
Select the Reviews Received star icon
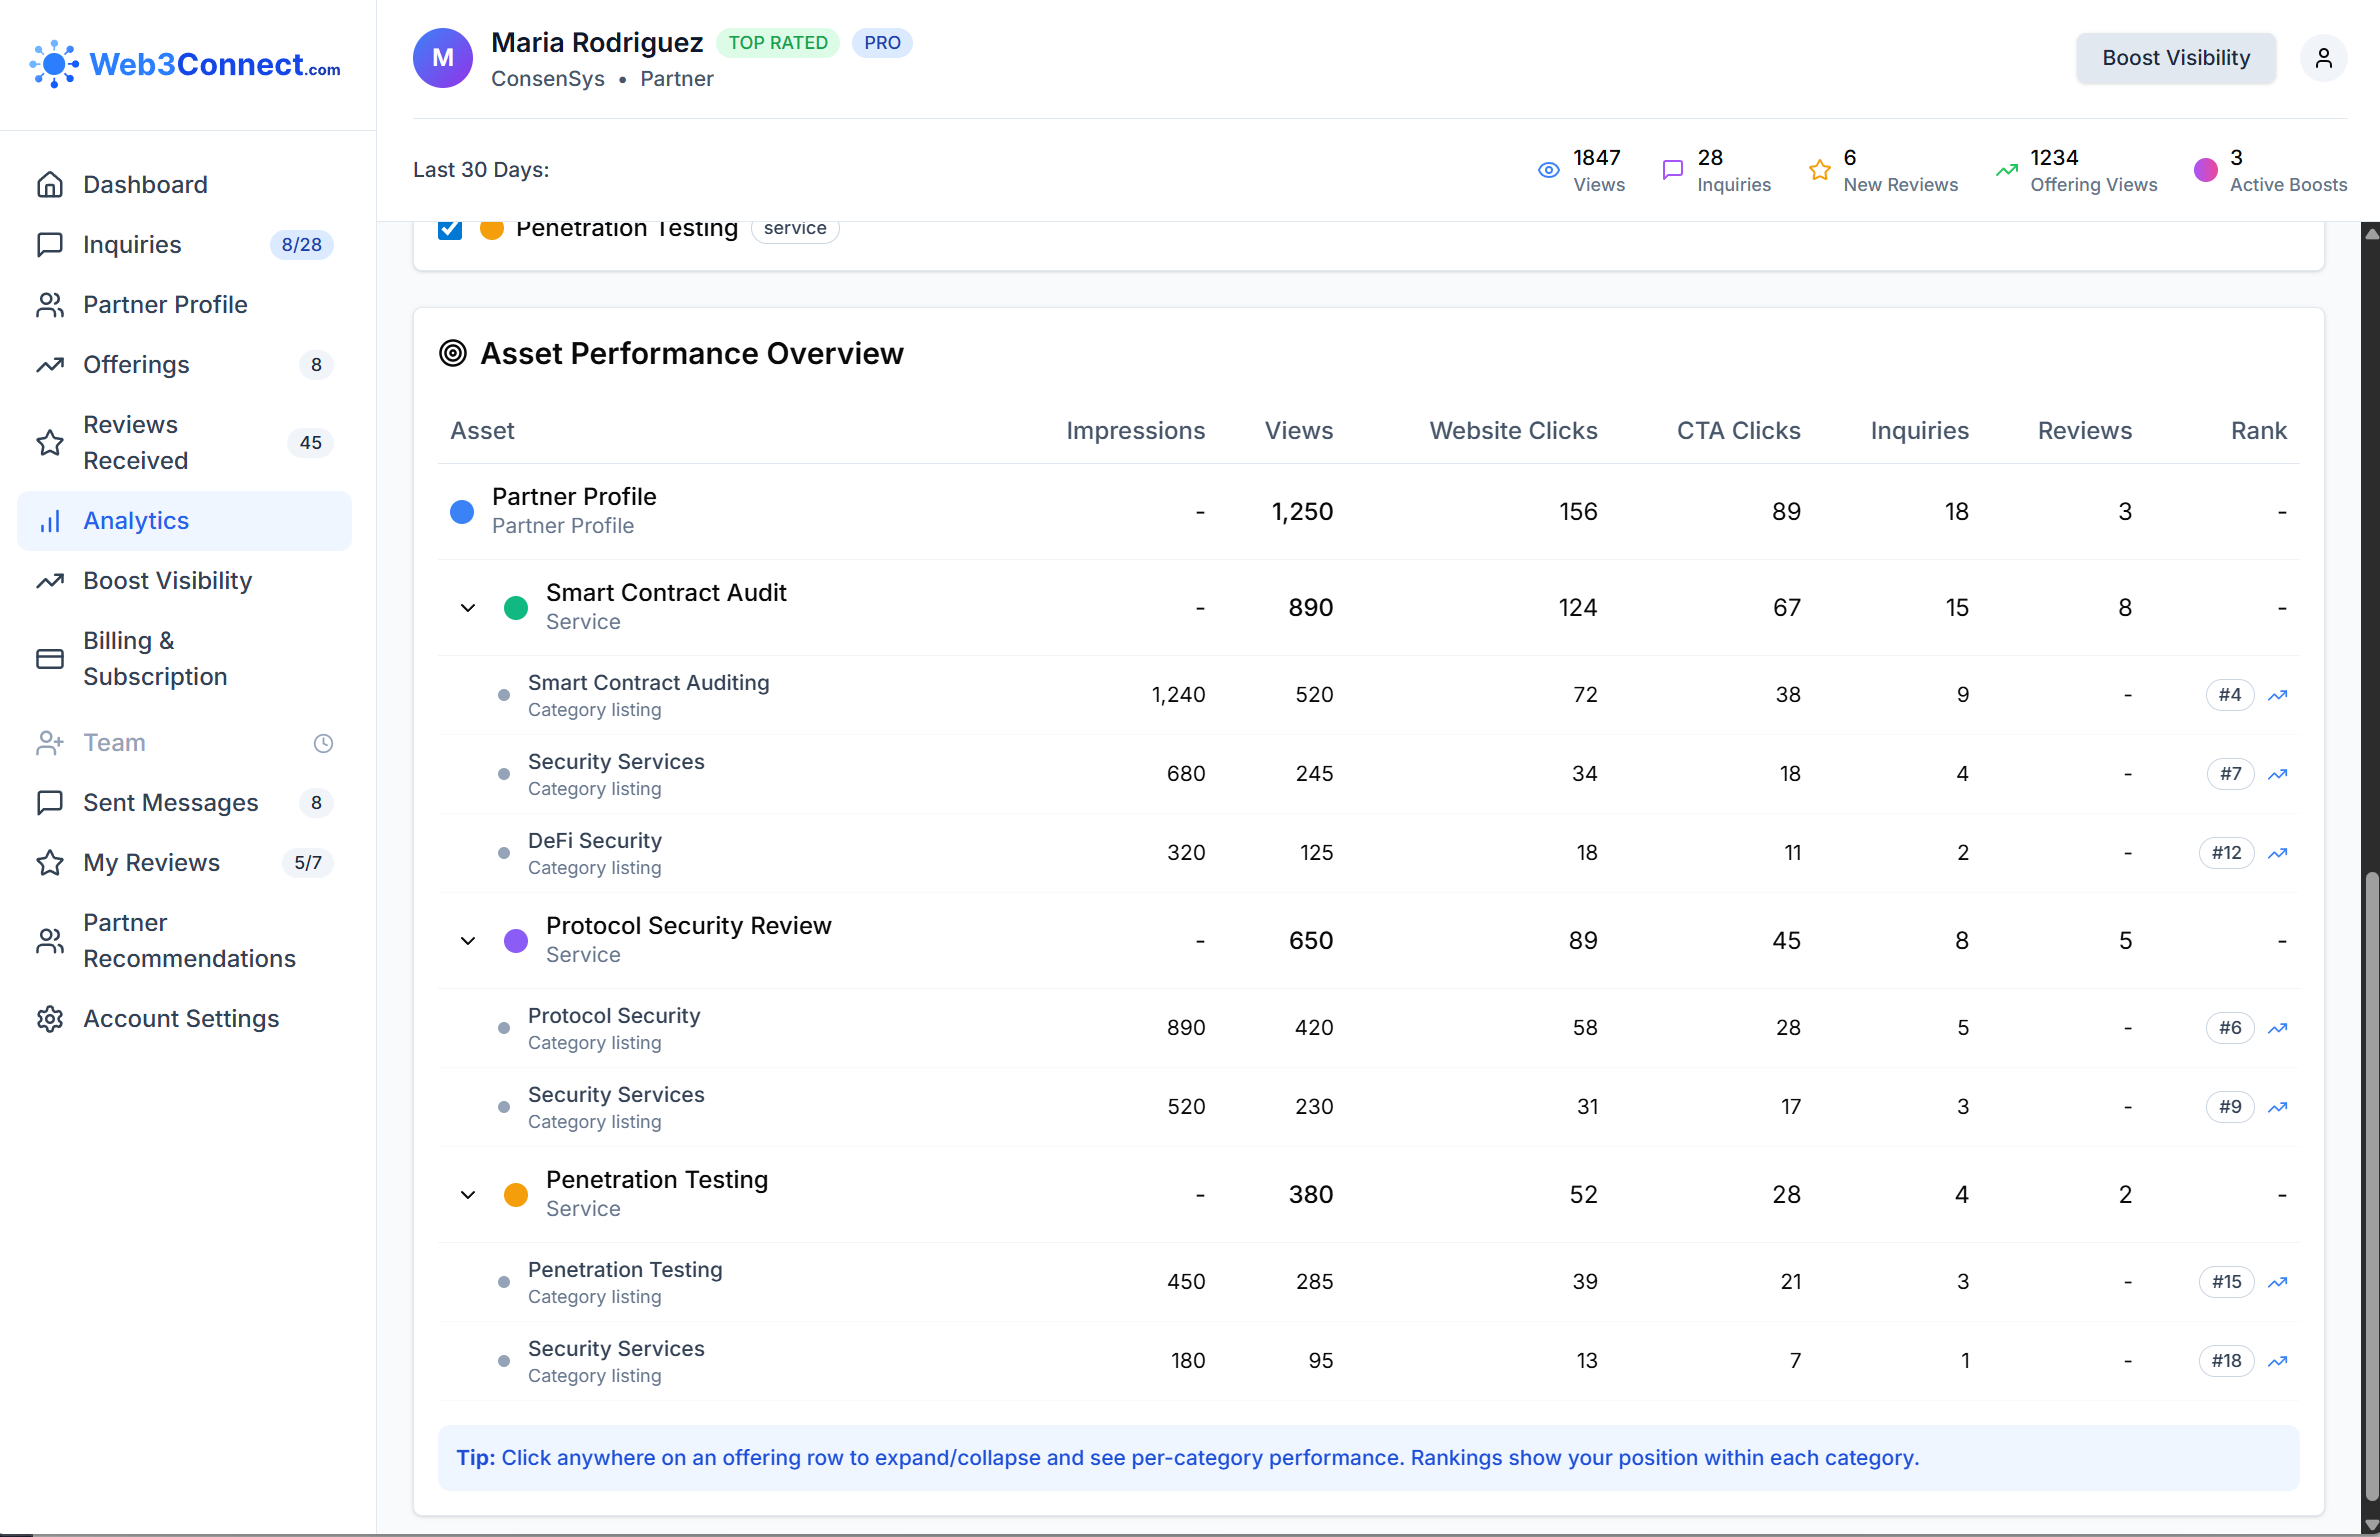pyautogui.click(x=51, y=443)
